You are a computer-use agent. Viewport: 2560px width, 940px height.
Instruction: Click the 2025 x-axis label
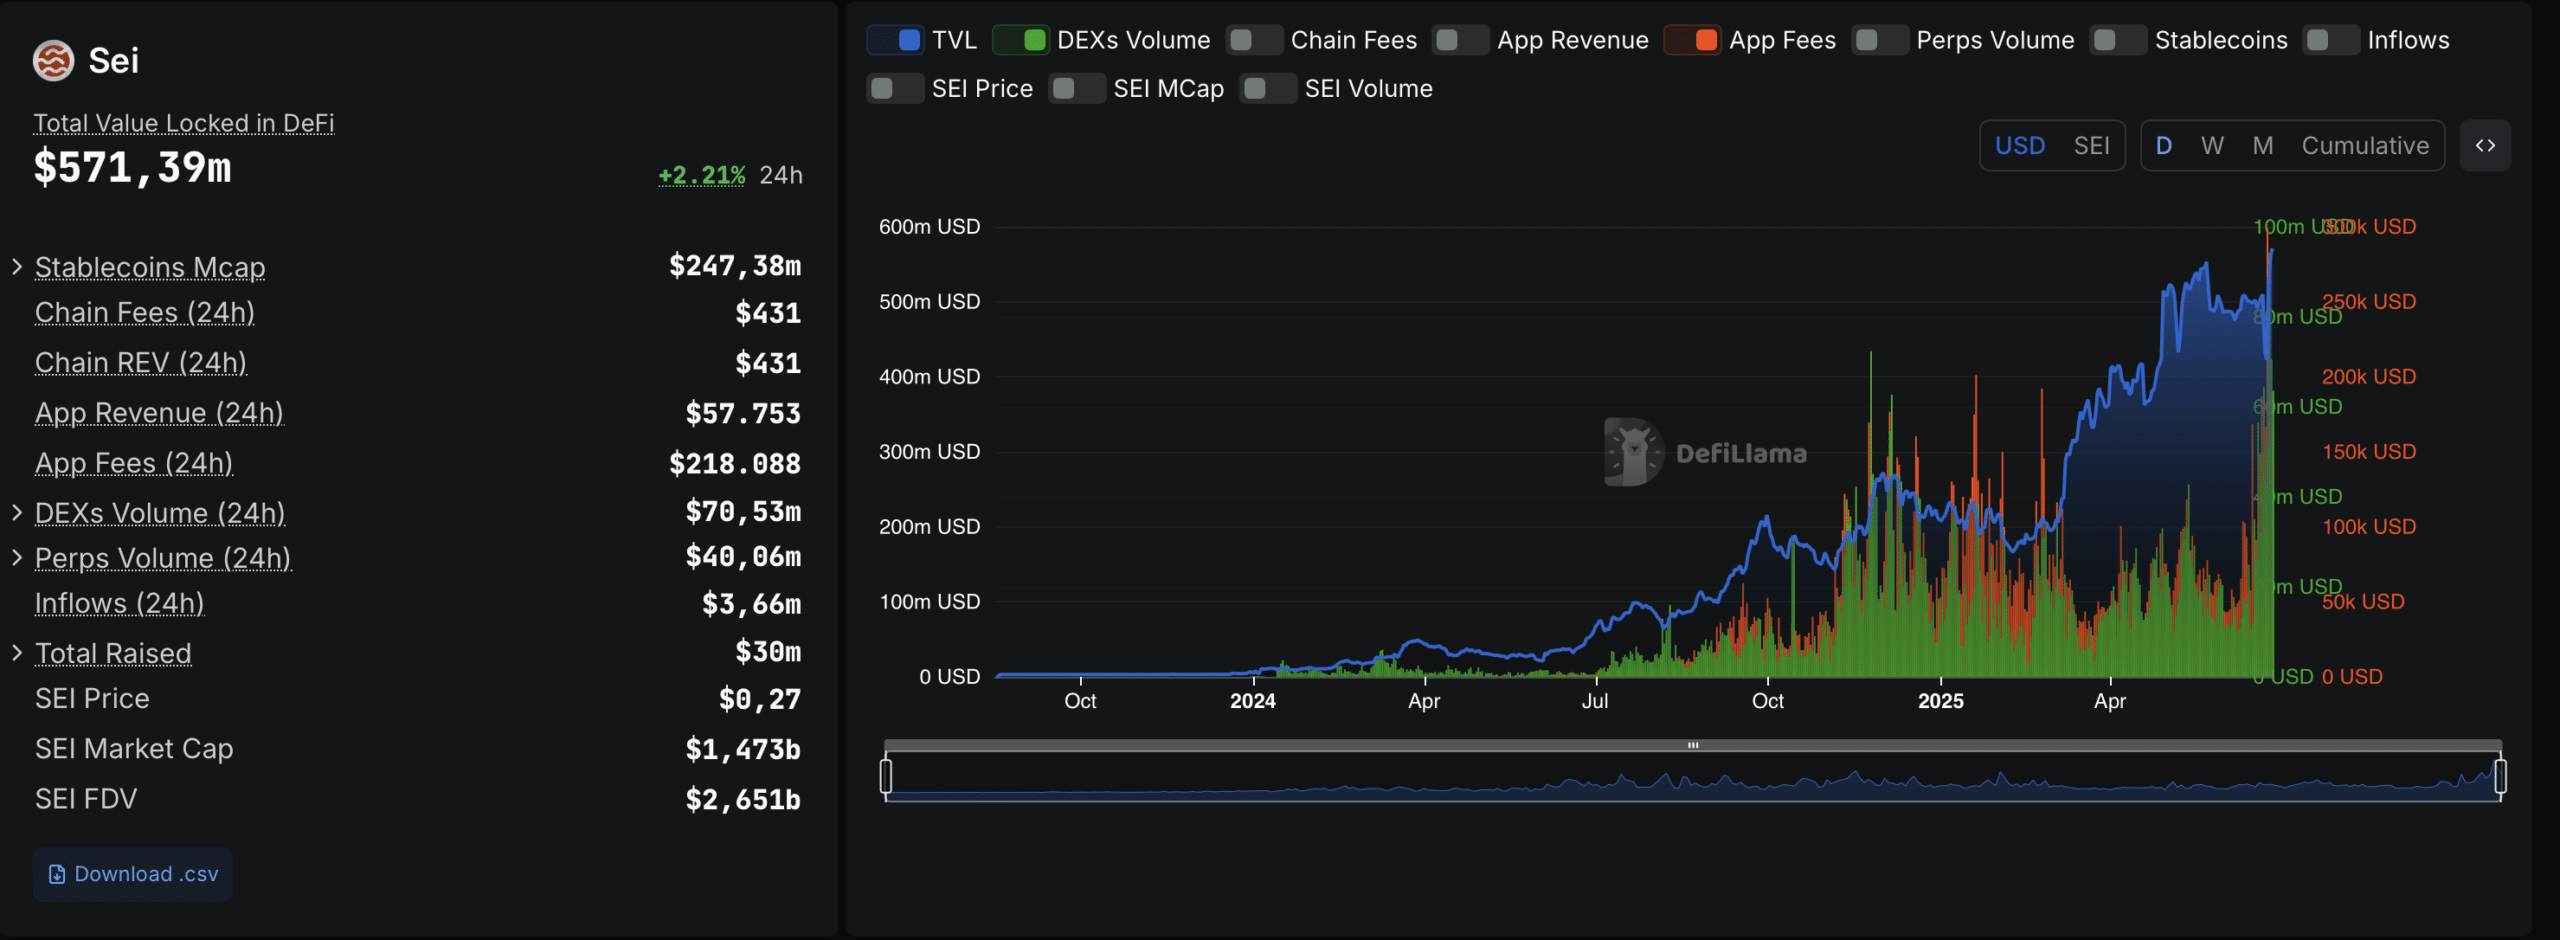pos(1940,701)
